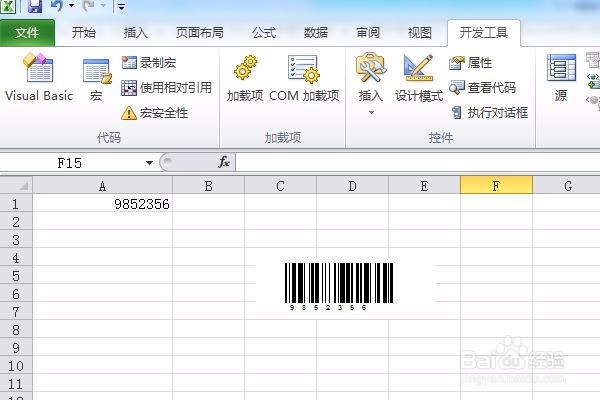Open the Add-ins (加载项) gear button
Viewport: 600px width, 400px height.
pos(245,78)
